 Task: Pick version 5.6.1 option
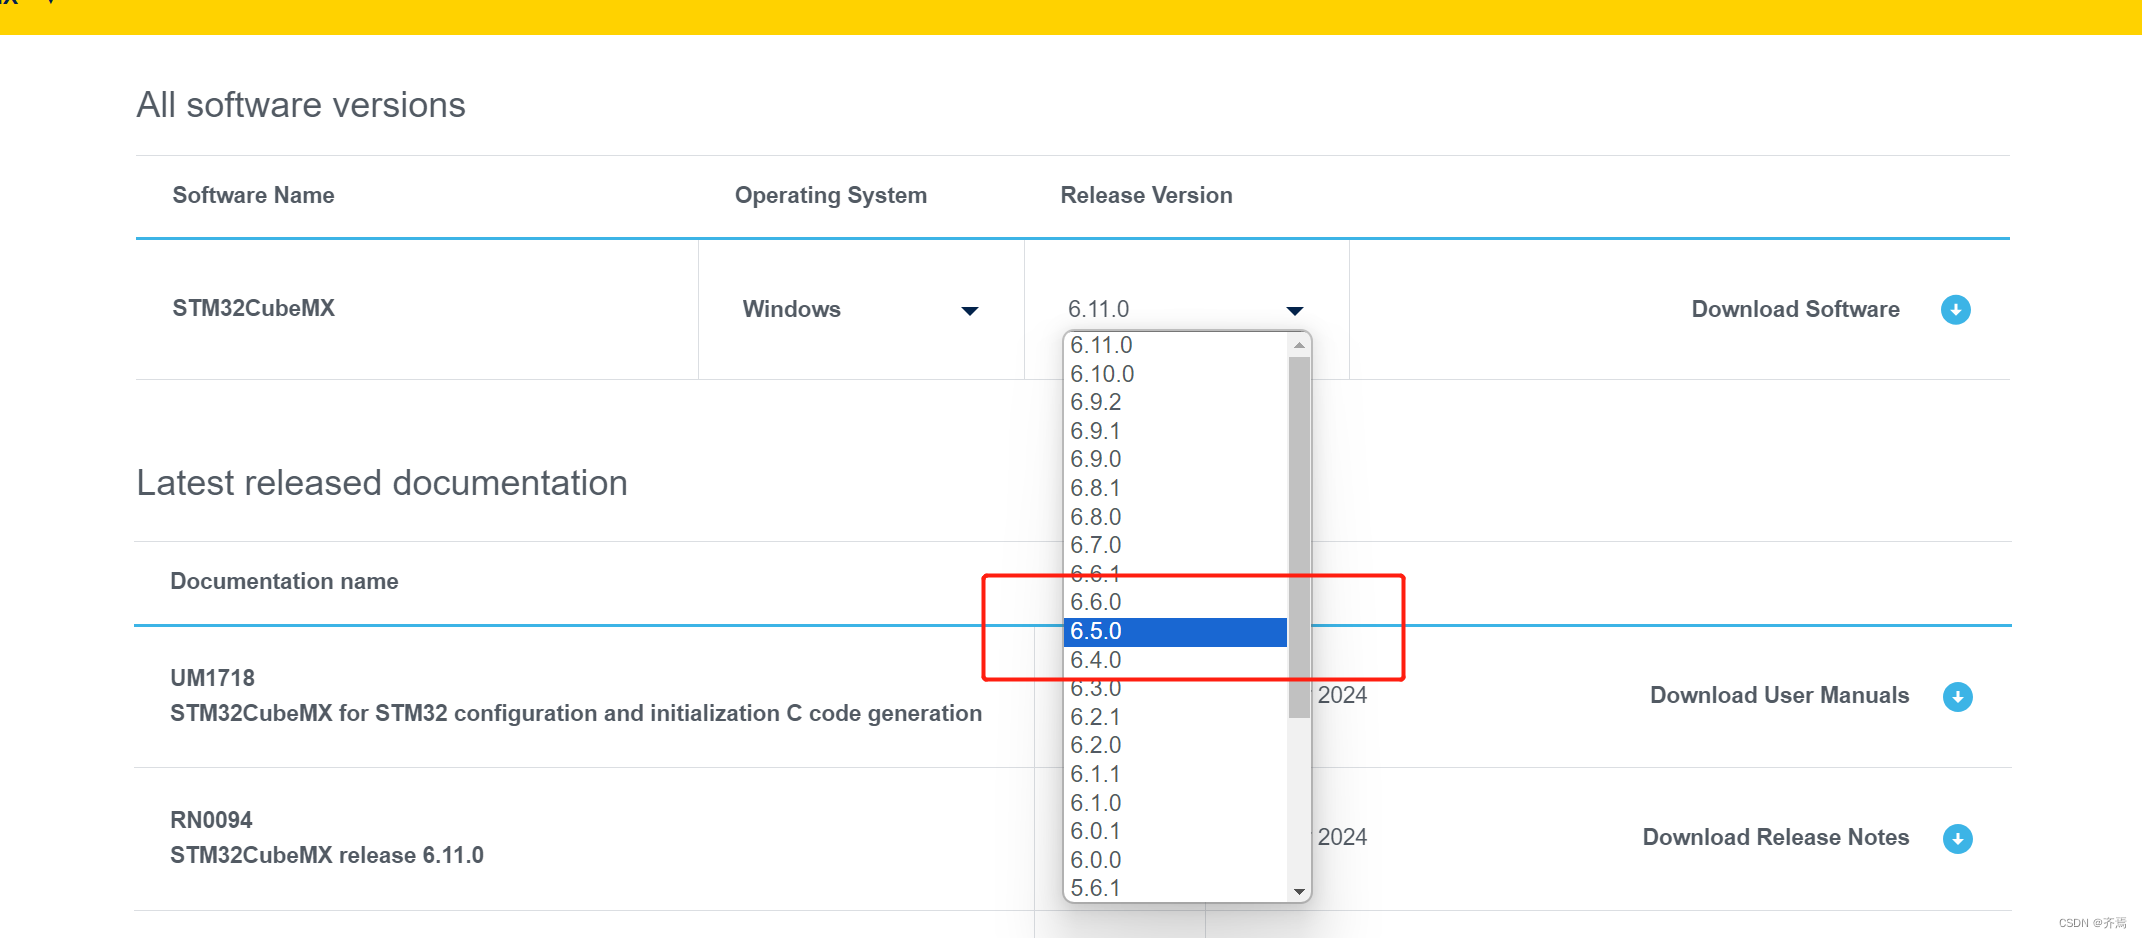[x=1176, y=888]
